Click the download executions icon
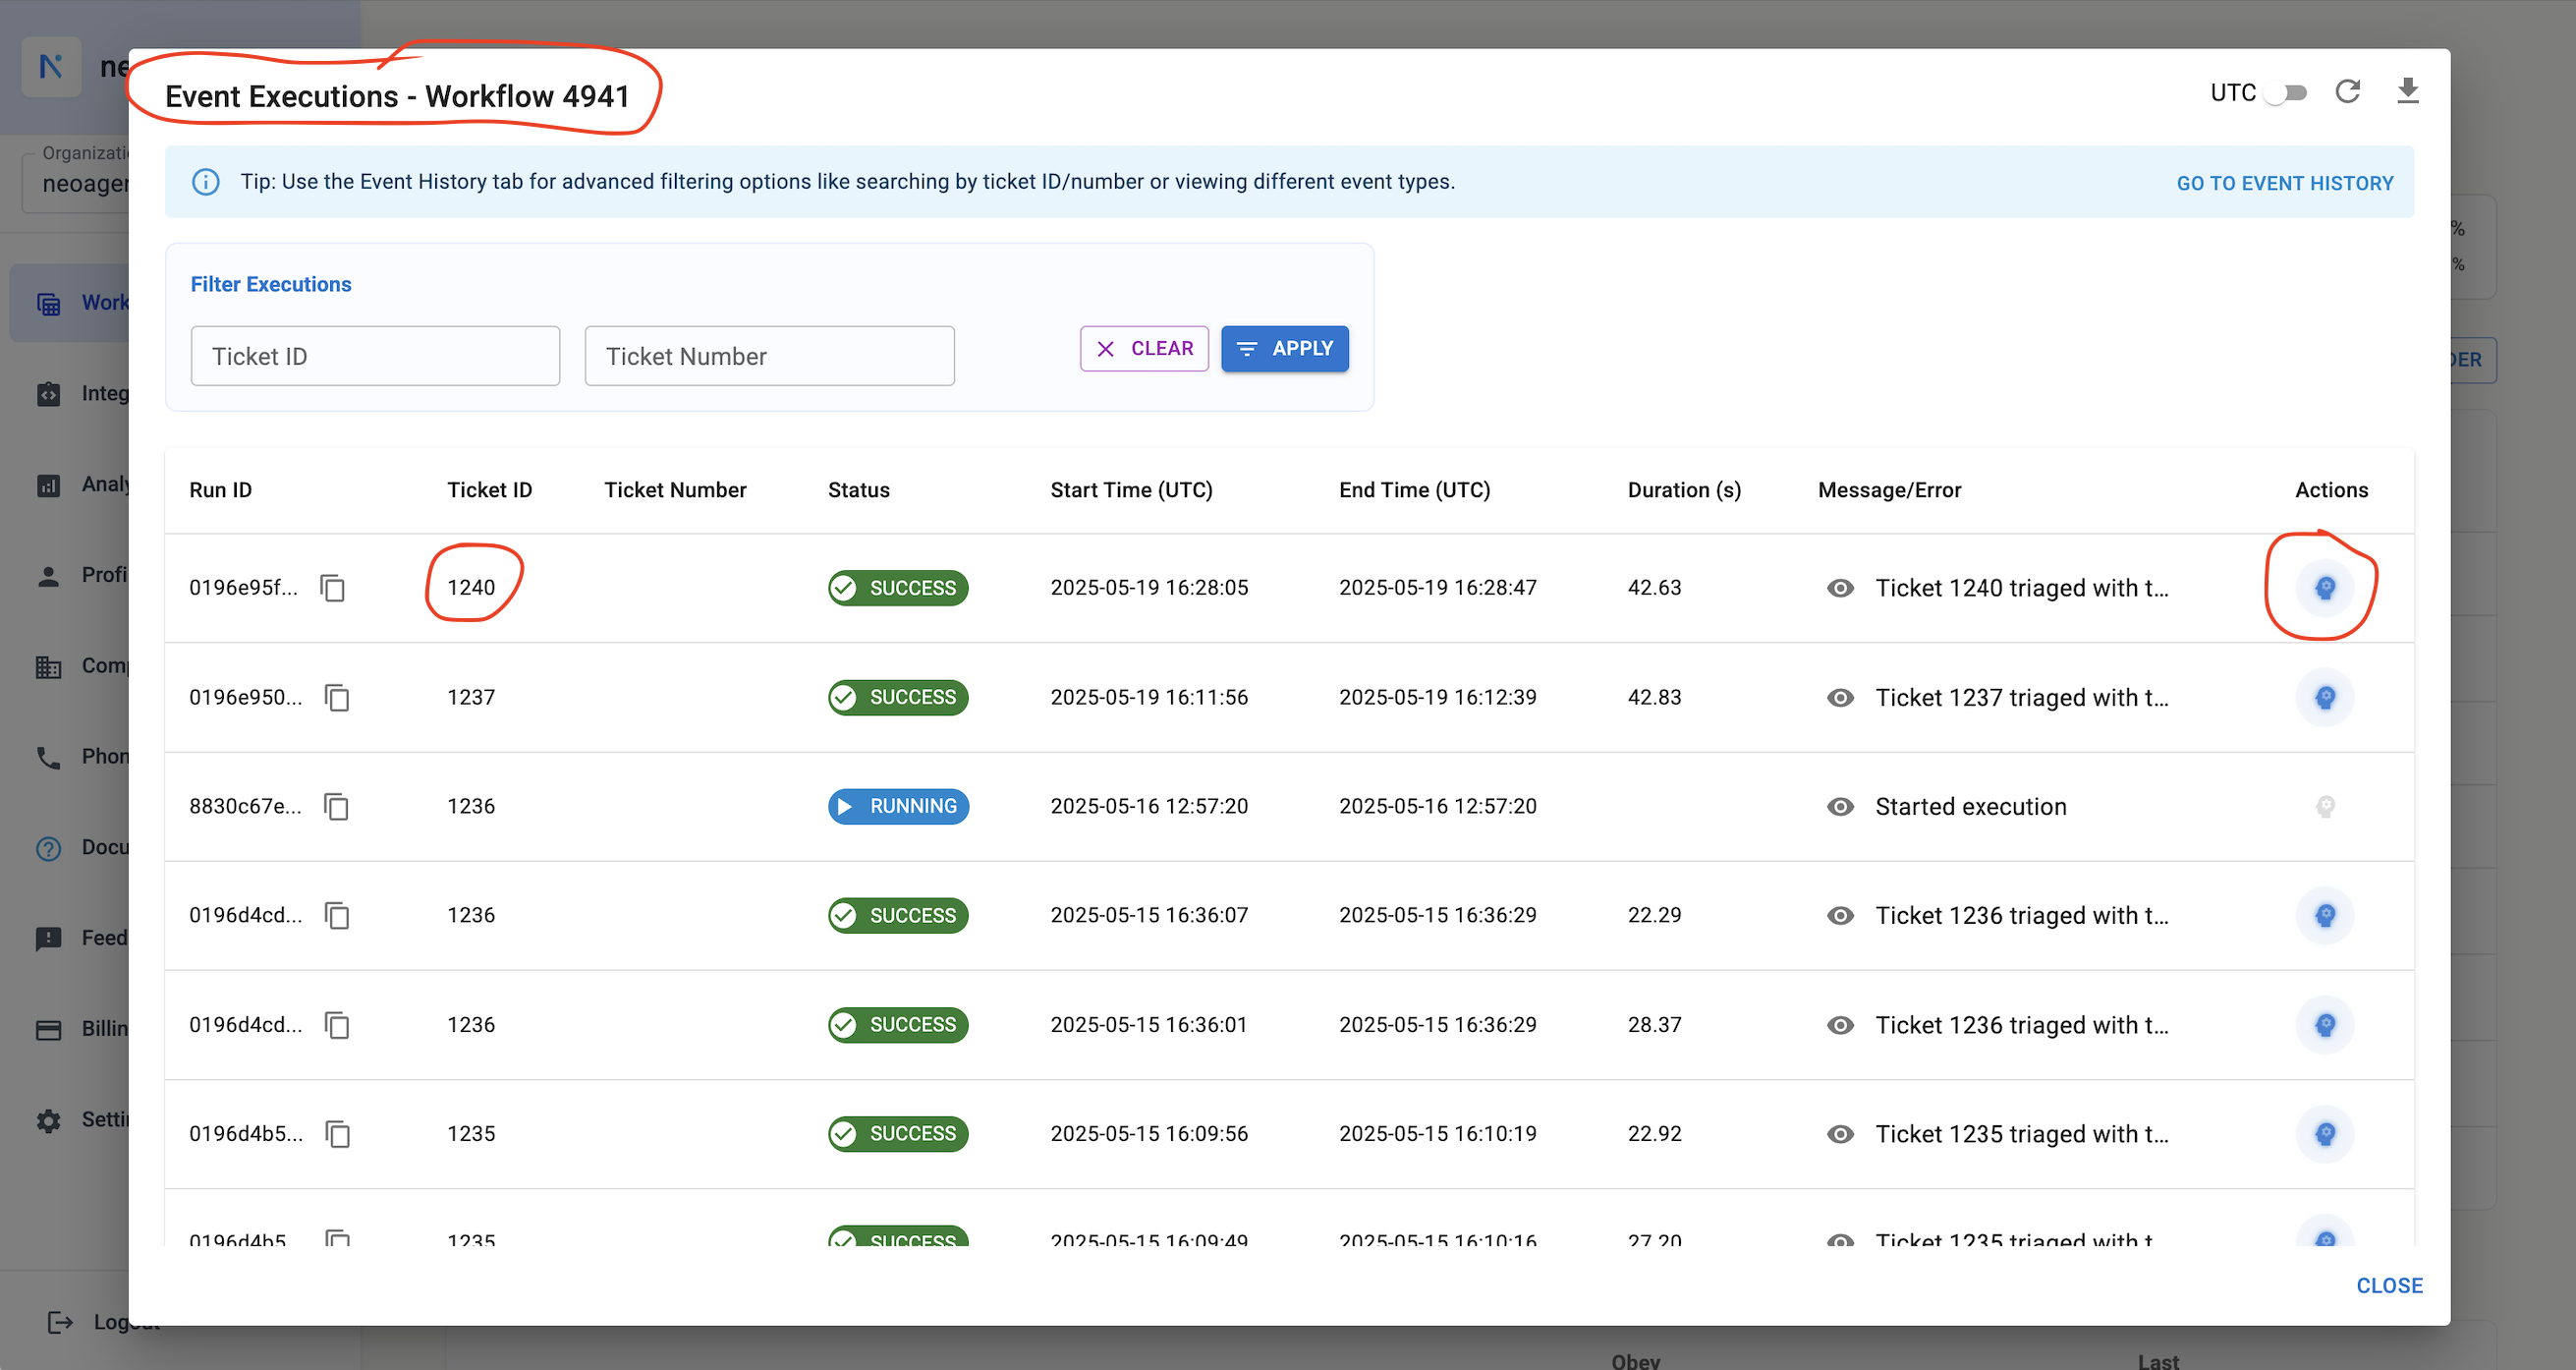Viewport: 2576px width, 1370px height. (2407, 92)
